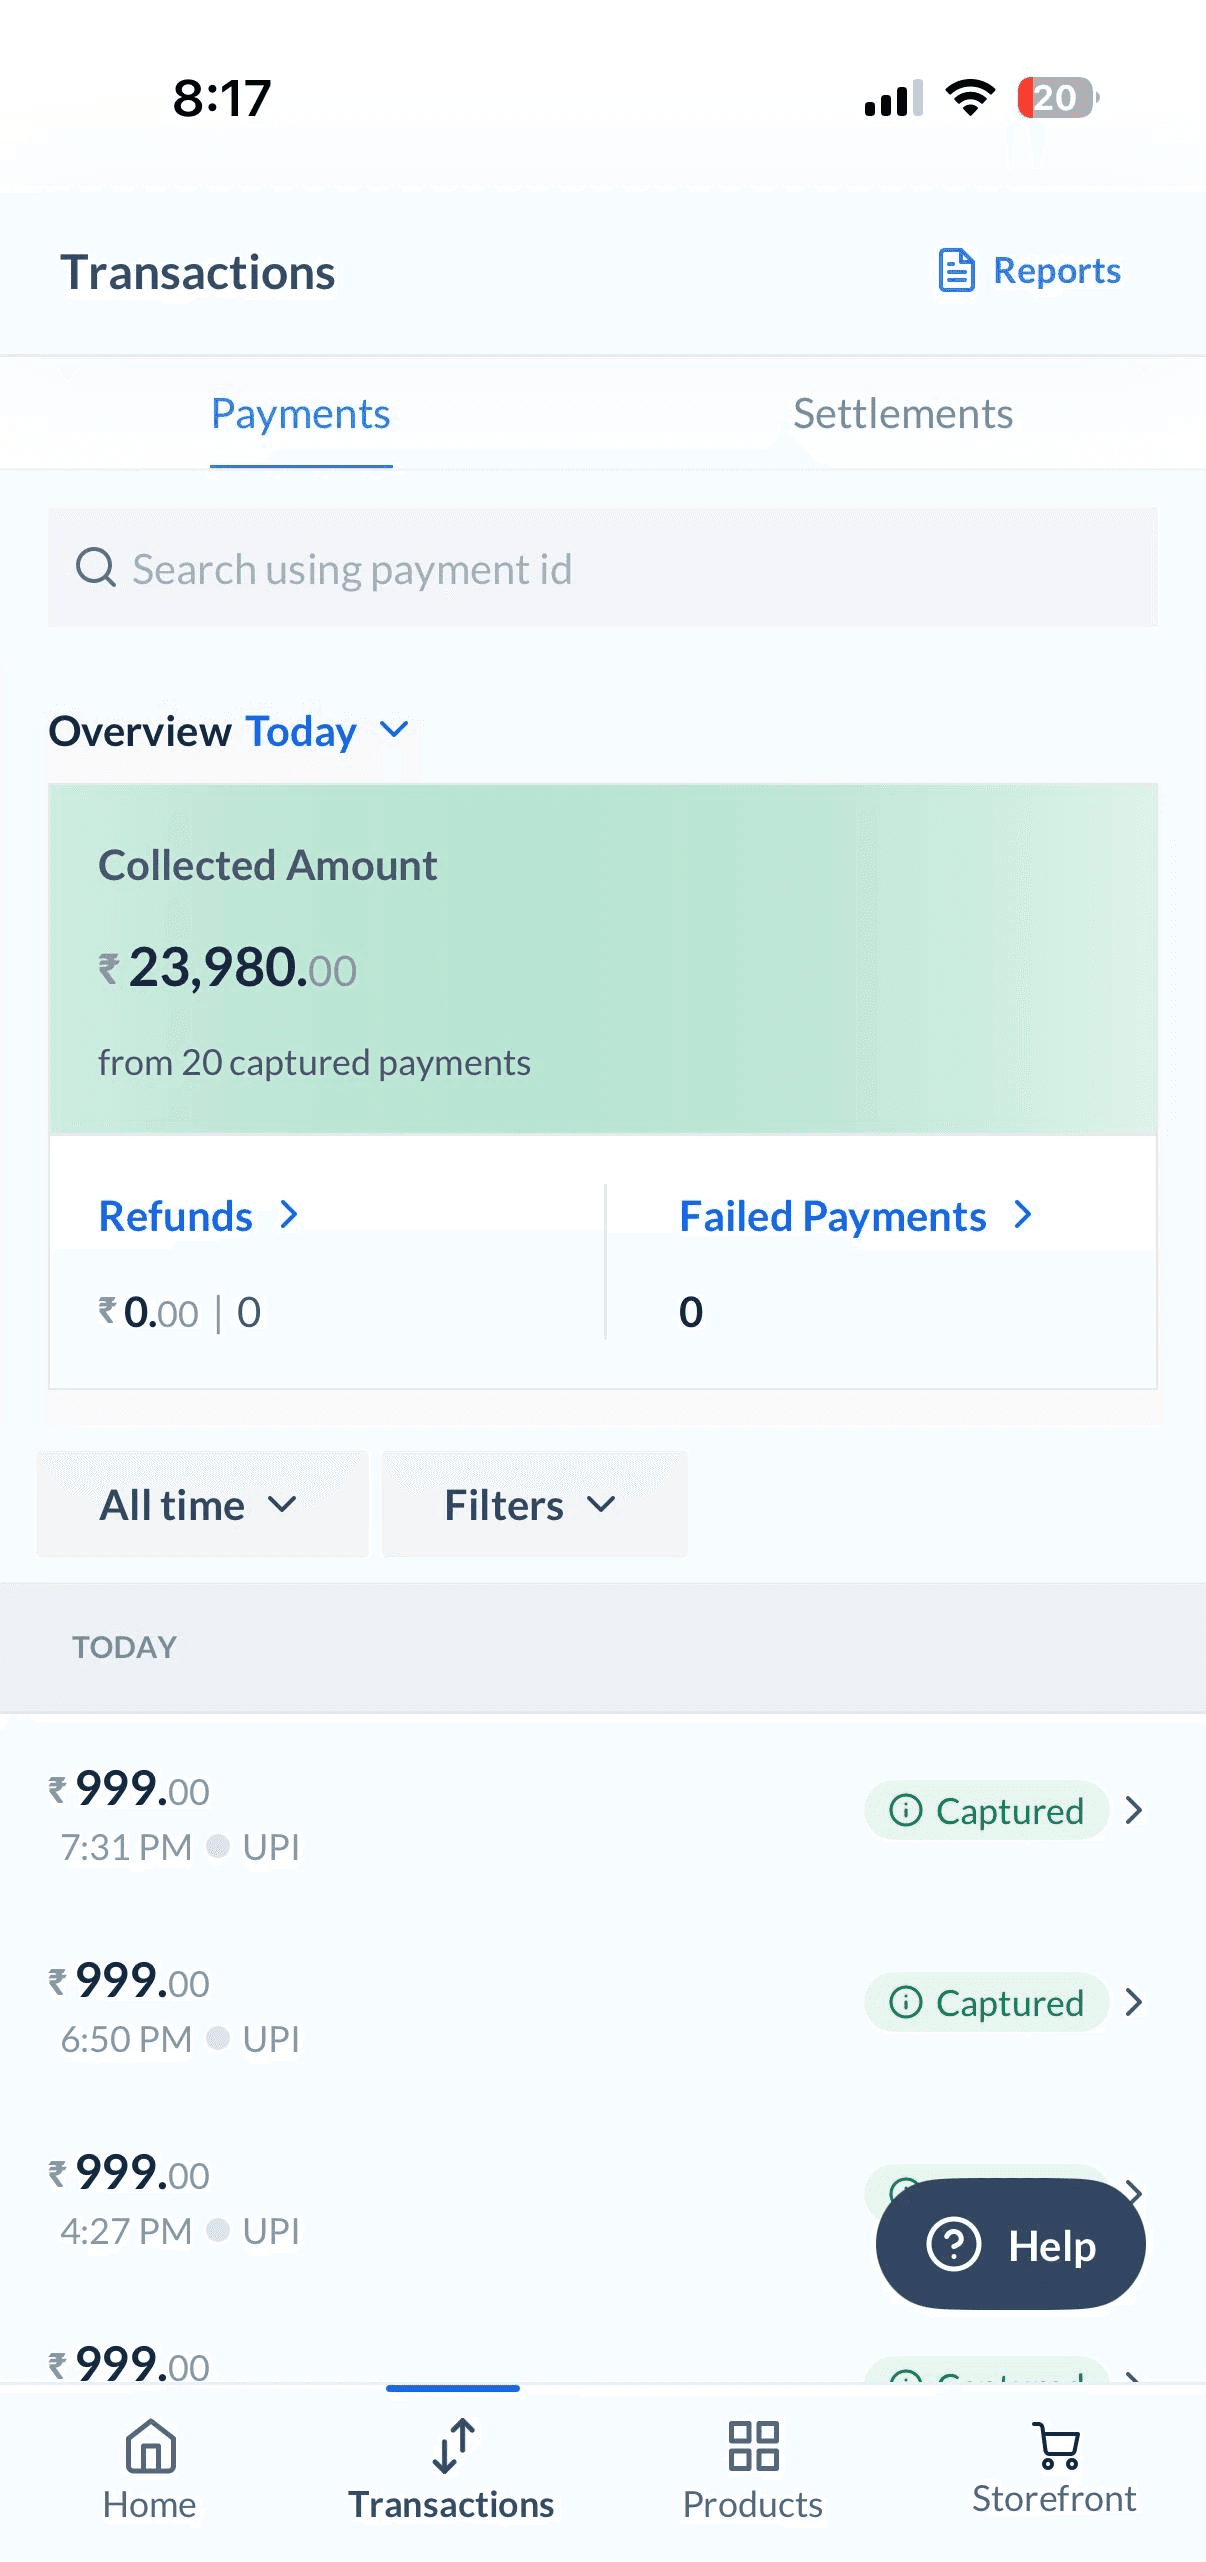Select the Payments tab
Viewport: 1206px width, 2562px height.
pyautogui.click(x=300, y=414)
